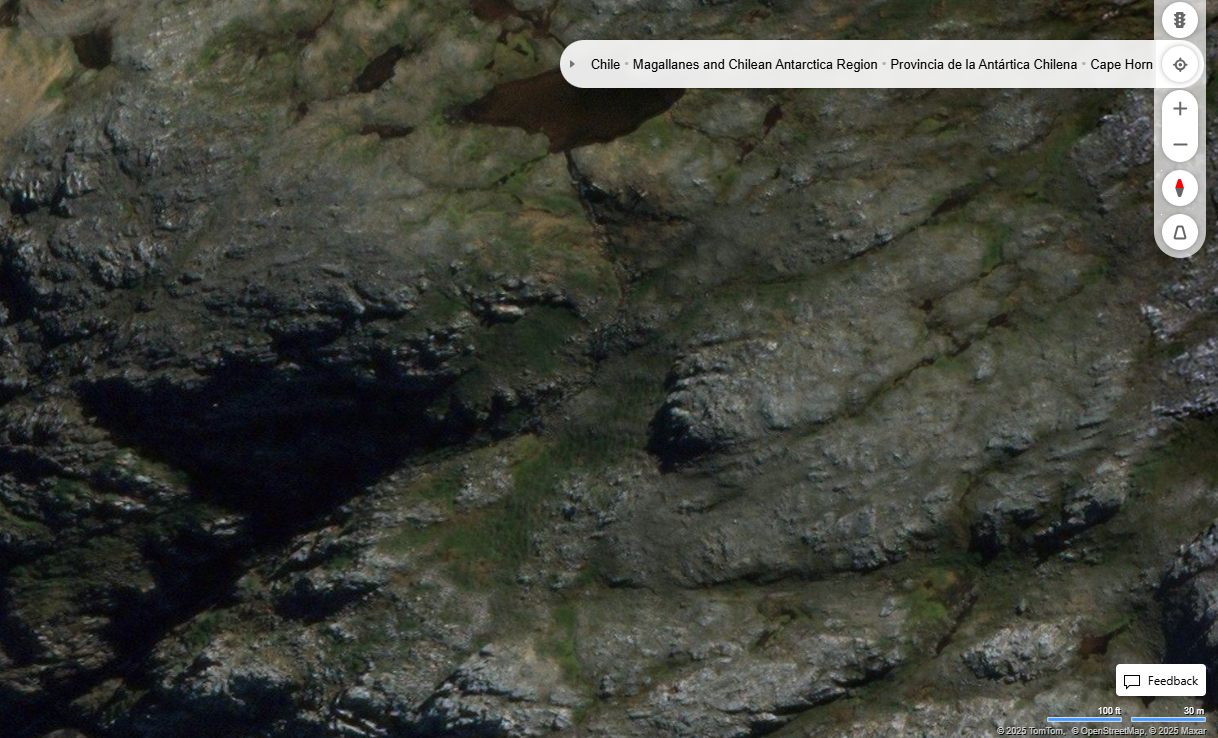Tilt the map view
The height and width of the screenshot is (738, 1218).
click(x=1180, y=232)
